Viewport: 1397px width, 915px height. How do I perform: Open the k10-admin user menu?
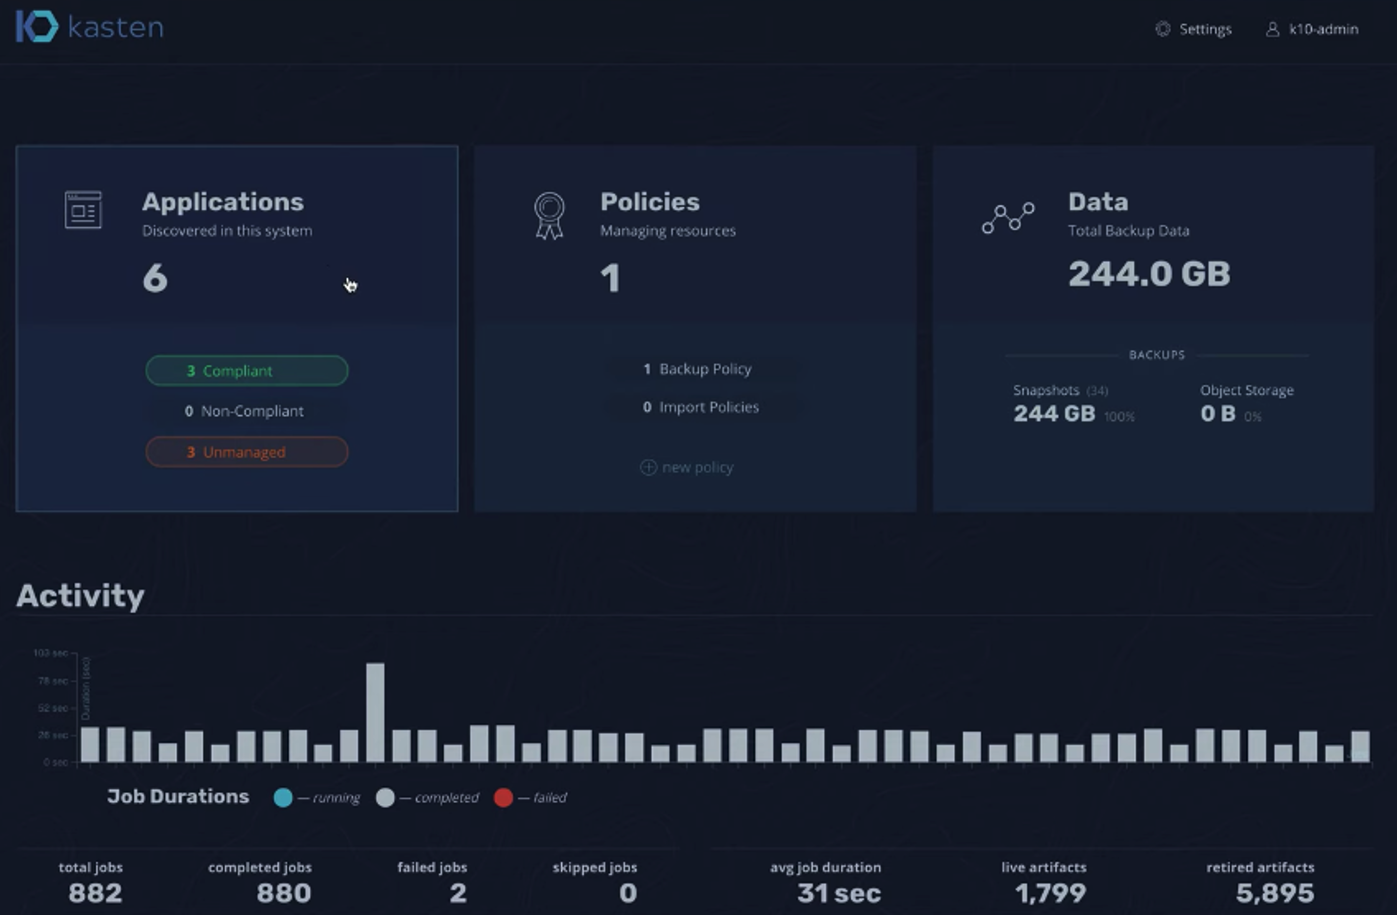pos(1313,29)
